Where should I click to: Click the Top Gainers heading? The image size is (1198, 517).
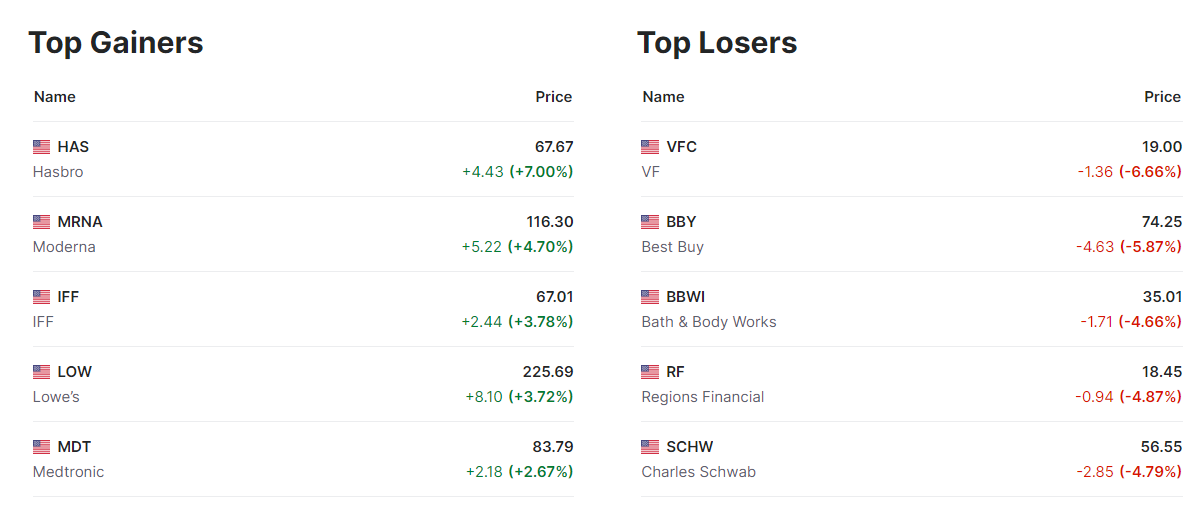[116, 43]
